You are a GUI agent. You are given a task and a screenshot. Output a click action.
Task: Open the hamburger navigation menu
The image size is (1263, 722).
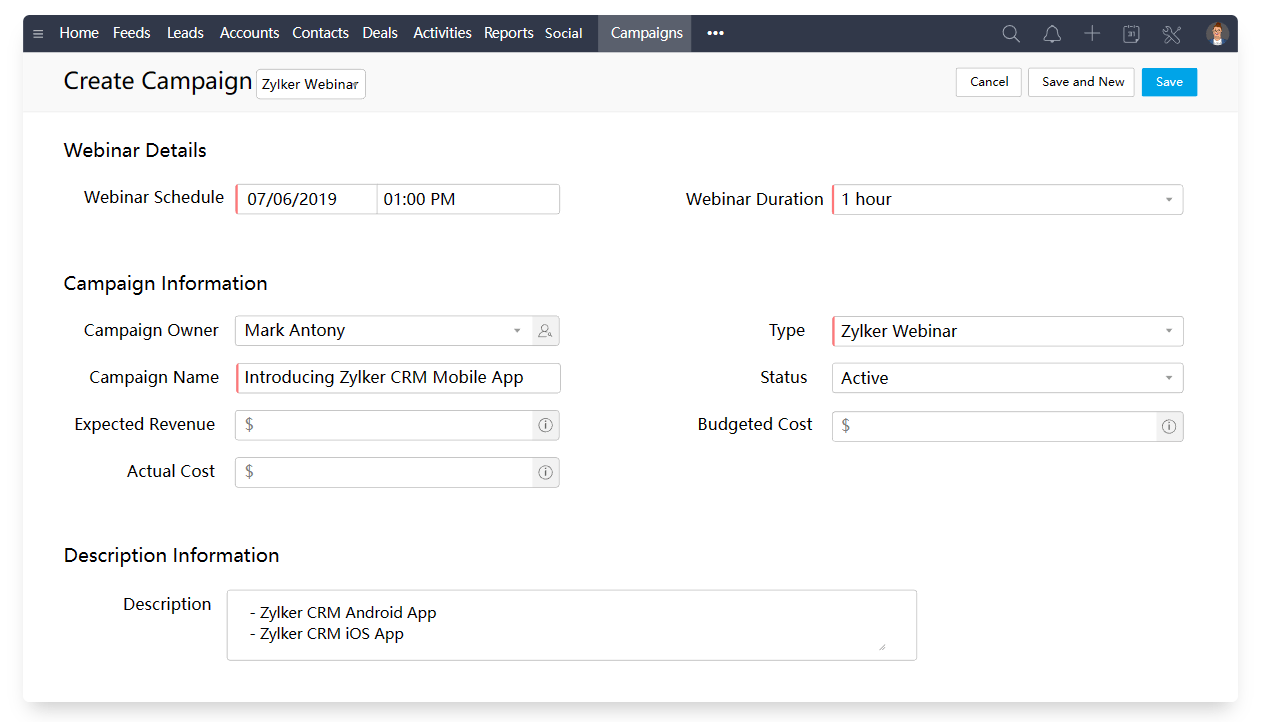[x=38, y=34]
